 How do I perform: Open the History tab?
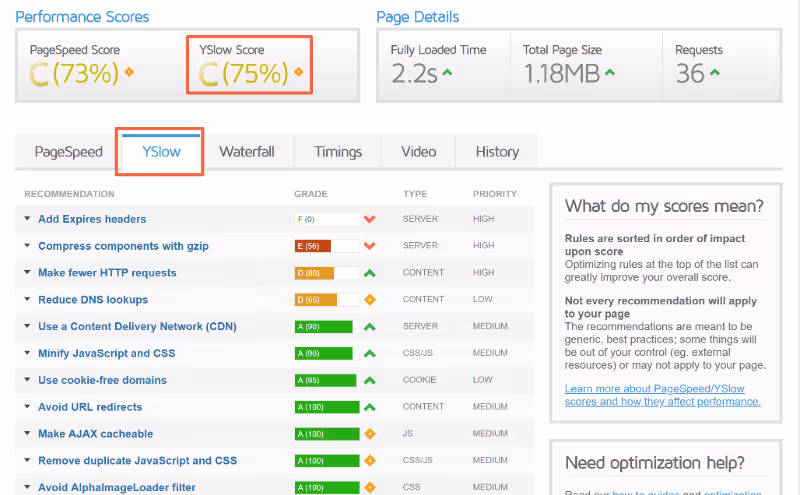(497, 152)
